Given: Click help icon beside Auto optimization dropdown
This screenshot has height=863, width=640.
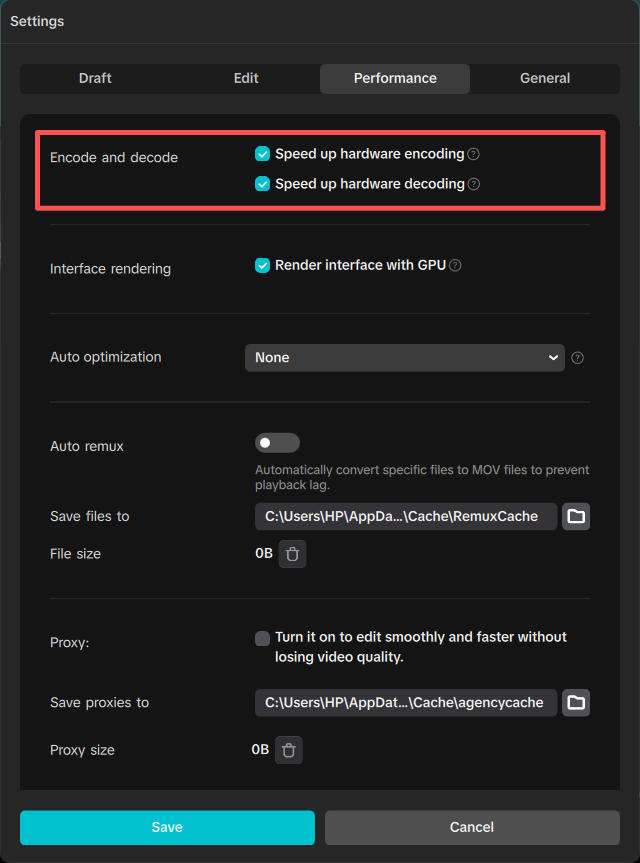Looking at the screenshot, I should (577, 358).
